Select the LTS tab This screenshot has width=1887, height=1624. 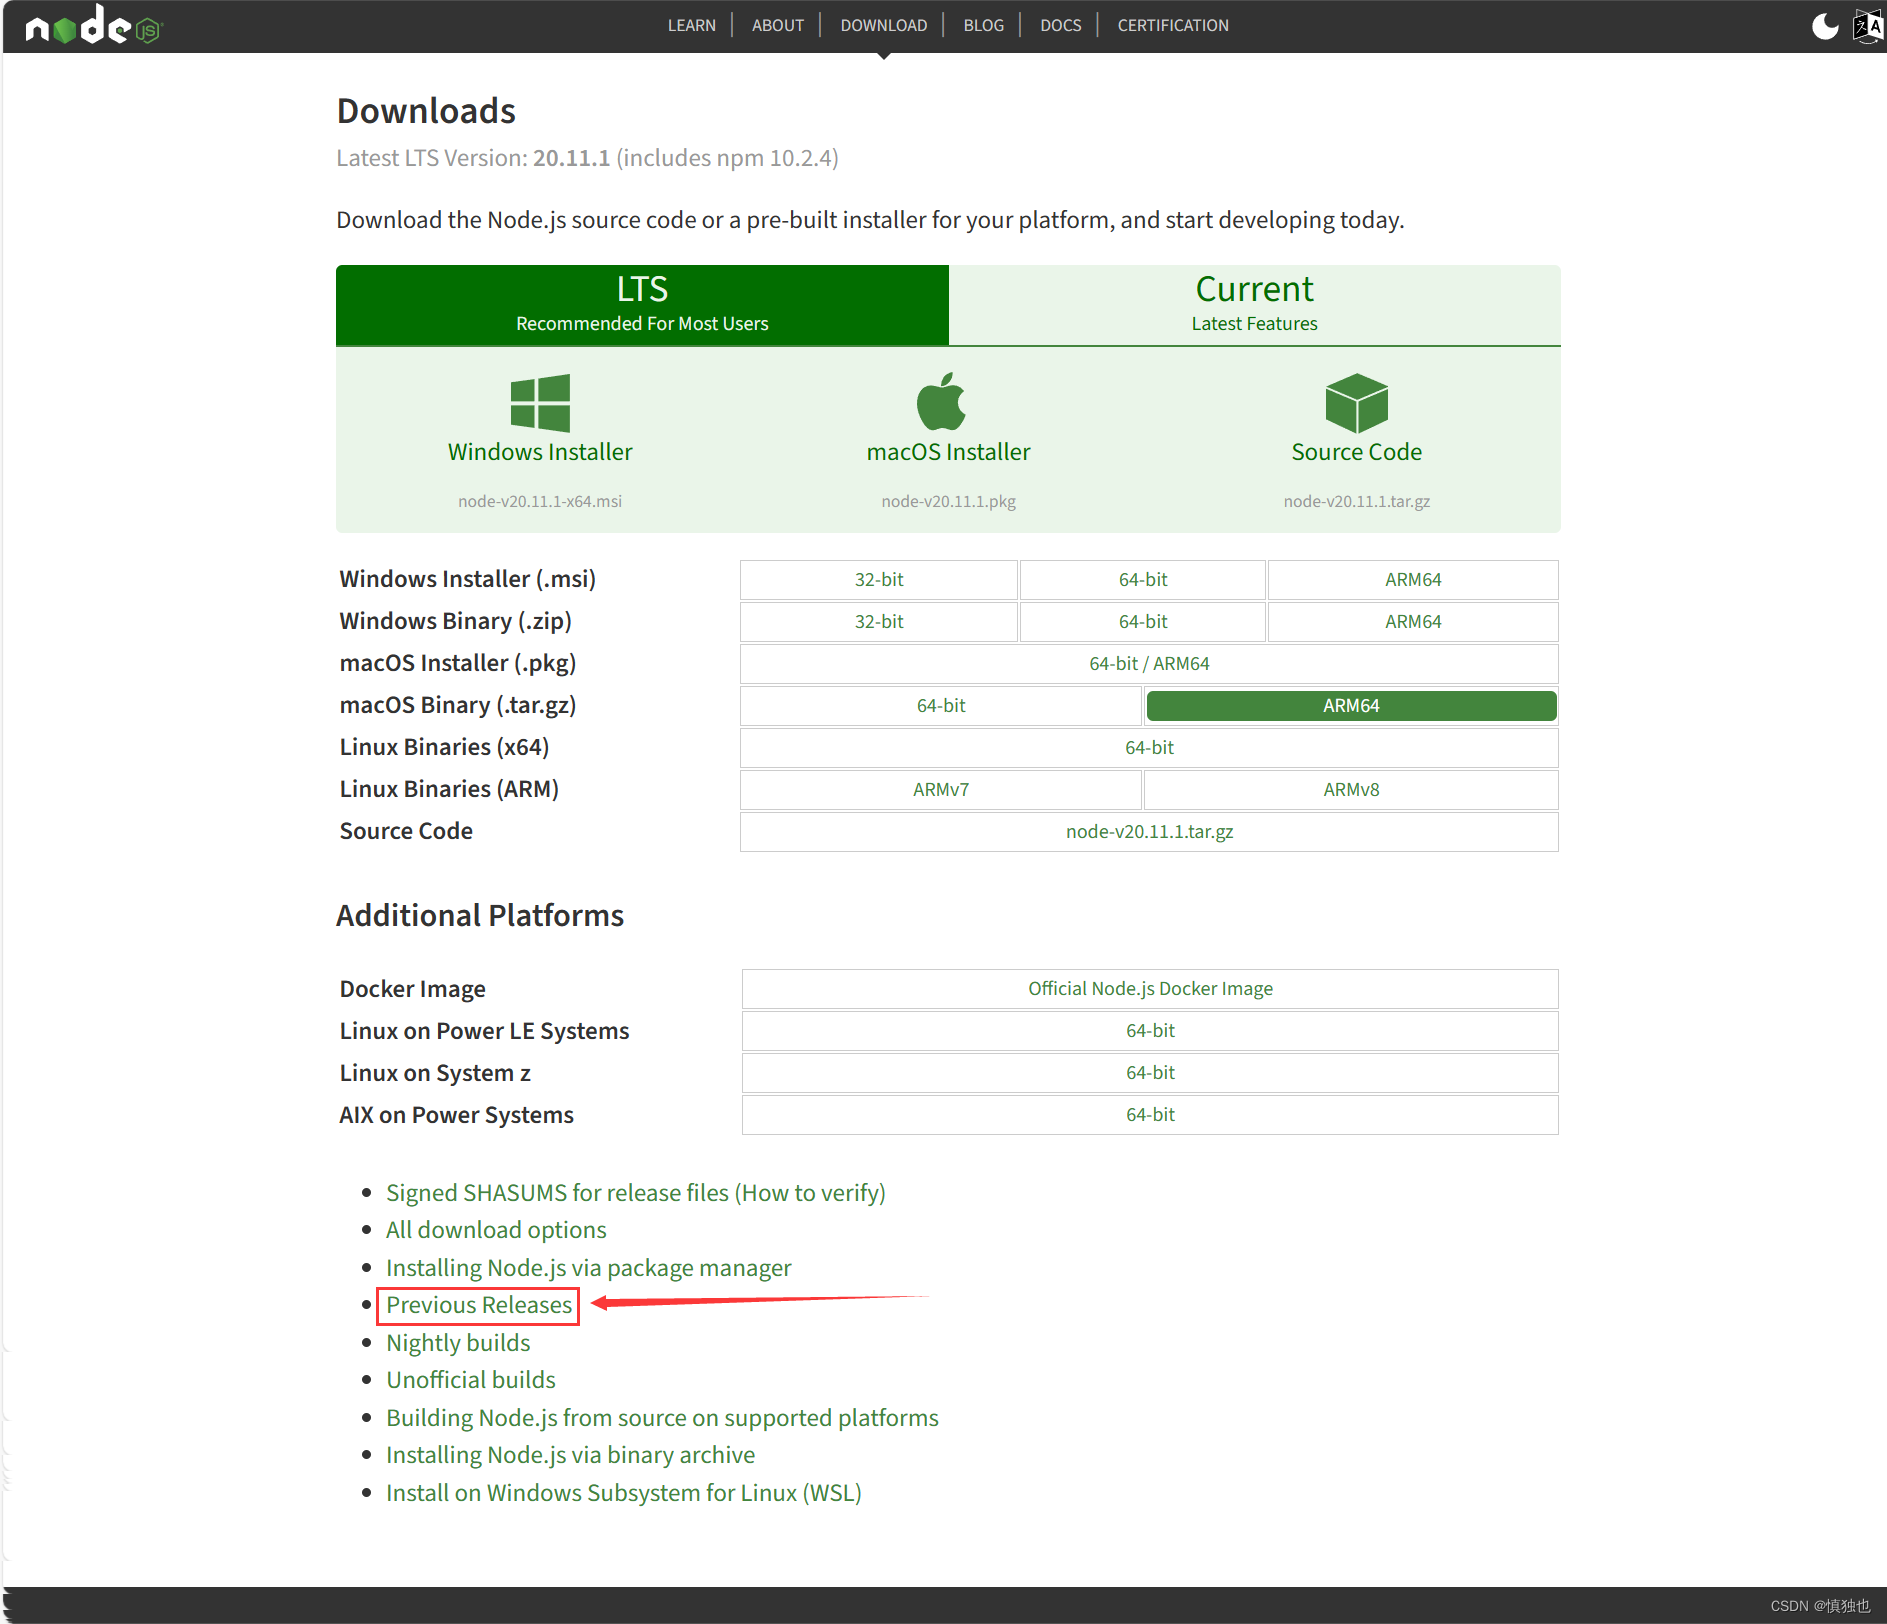[642, 305]
